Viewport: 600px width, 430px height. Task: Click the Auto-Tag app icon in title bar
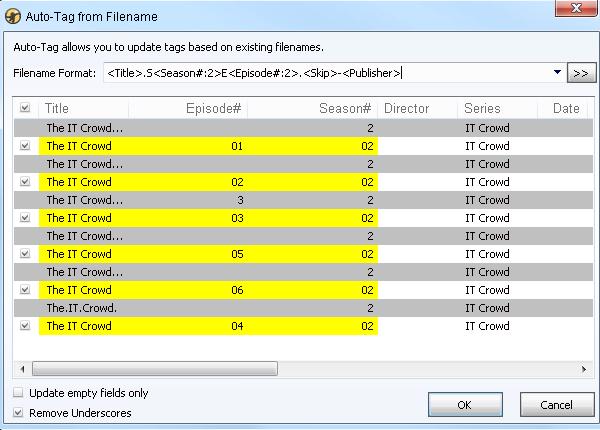pos(14,14)
